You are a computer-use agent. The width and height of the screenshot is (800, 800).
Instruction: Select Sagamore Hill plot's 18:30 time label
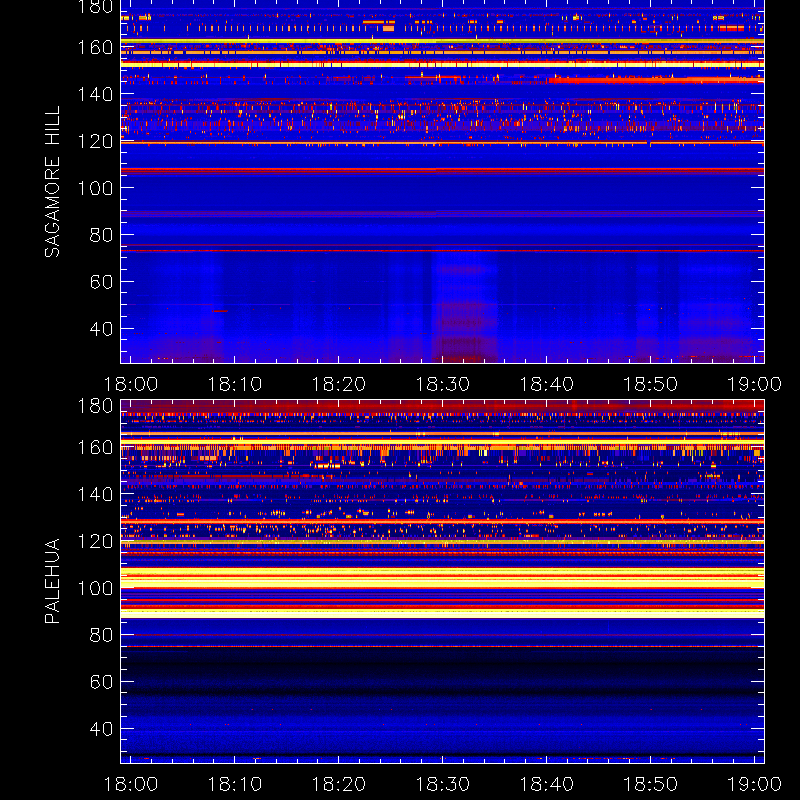coord(443,384)
